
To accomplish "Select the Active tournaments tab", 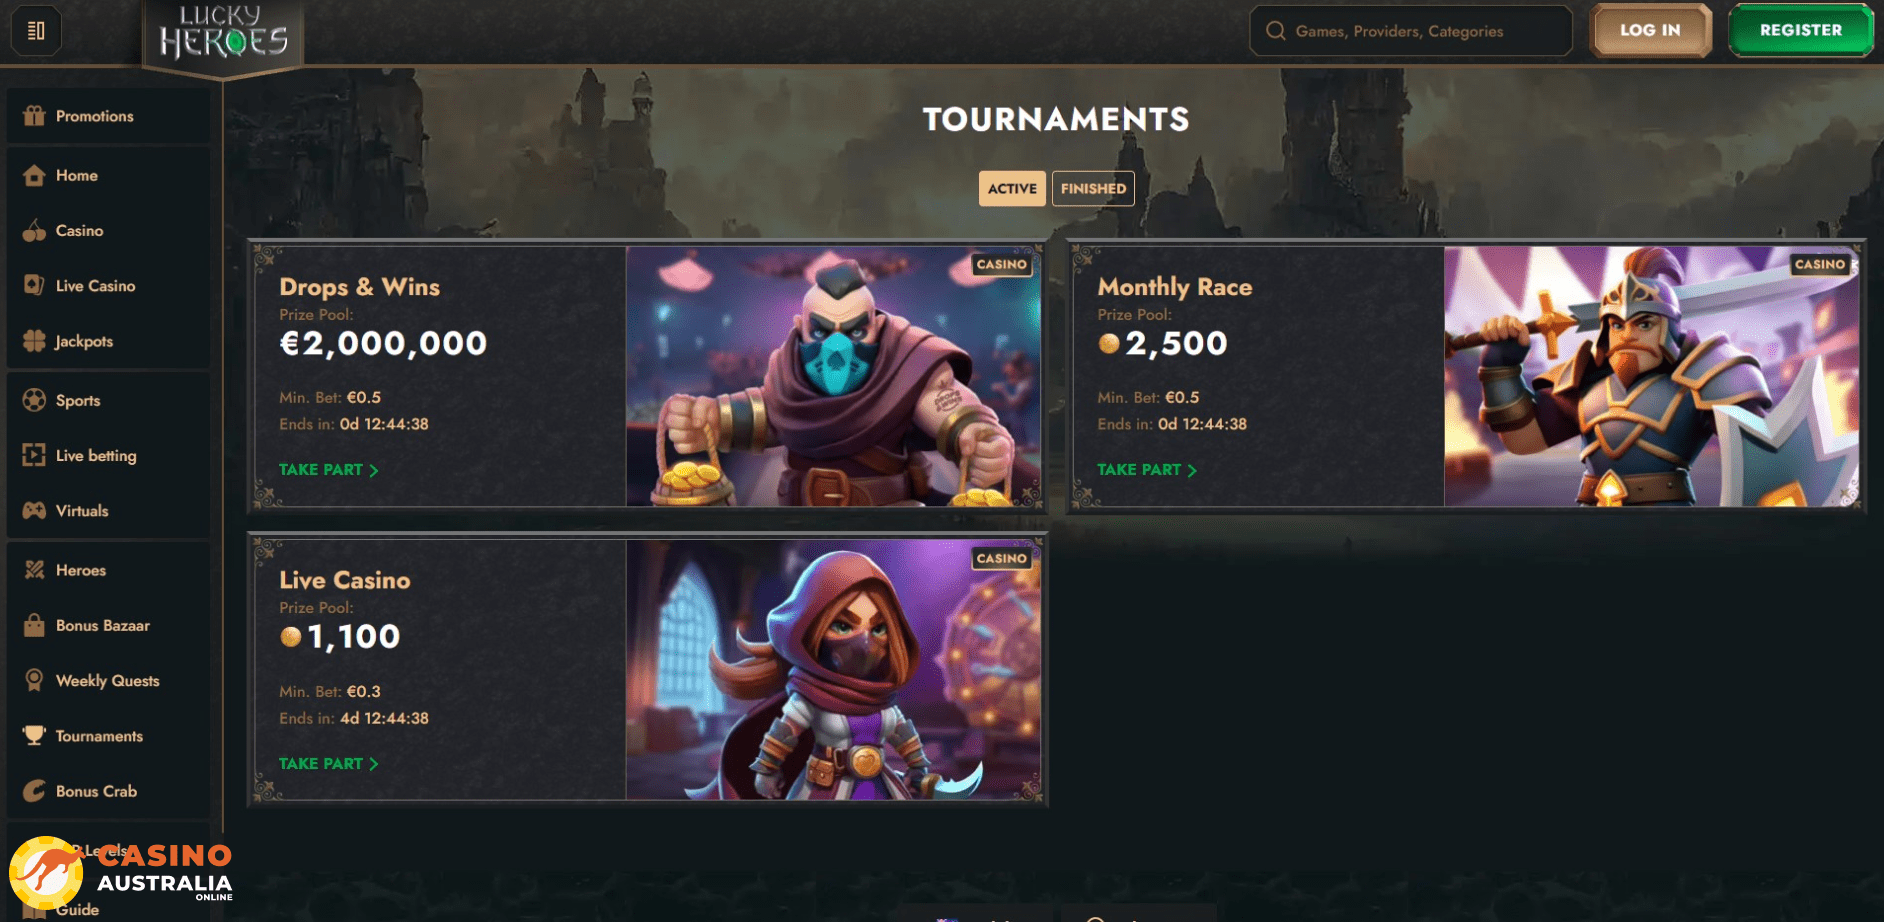I will click(x=1012, y=188).
